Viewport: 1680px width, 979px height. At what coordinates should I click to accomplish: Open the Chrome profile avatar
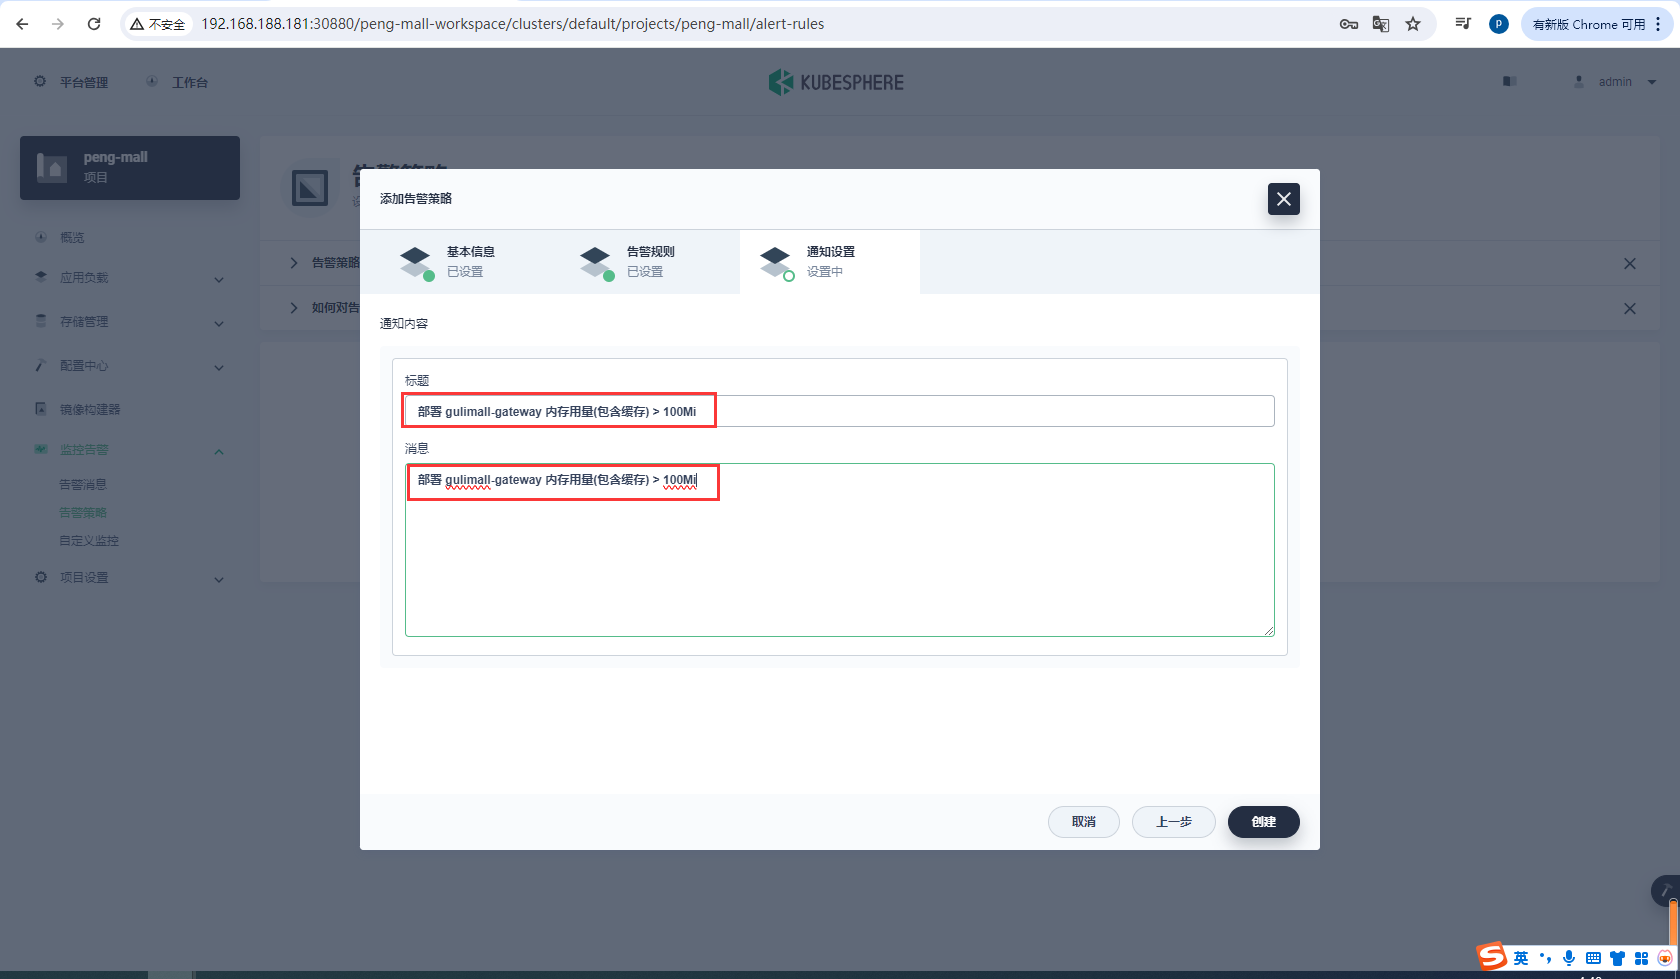pyautogui.click(x=1498, y=24)
